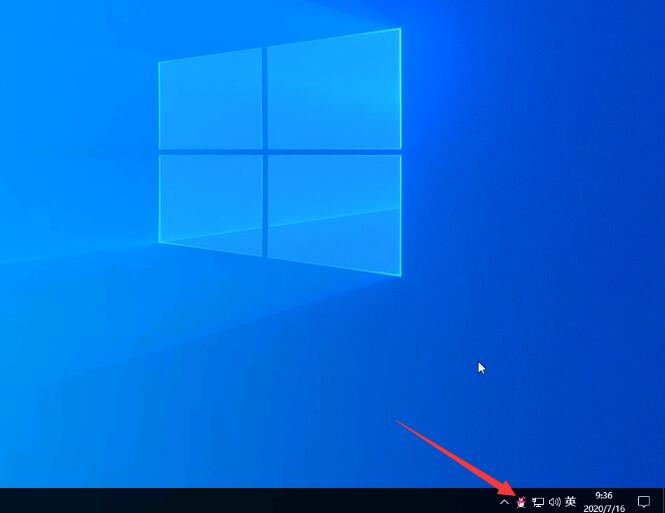665x513 pixels.
Task: Switch input method via the 英 indicator
Action: pyautogui.click(x=570, y=502)
